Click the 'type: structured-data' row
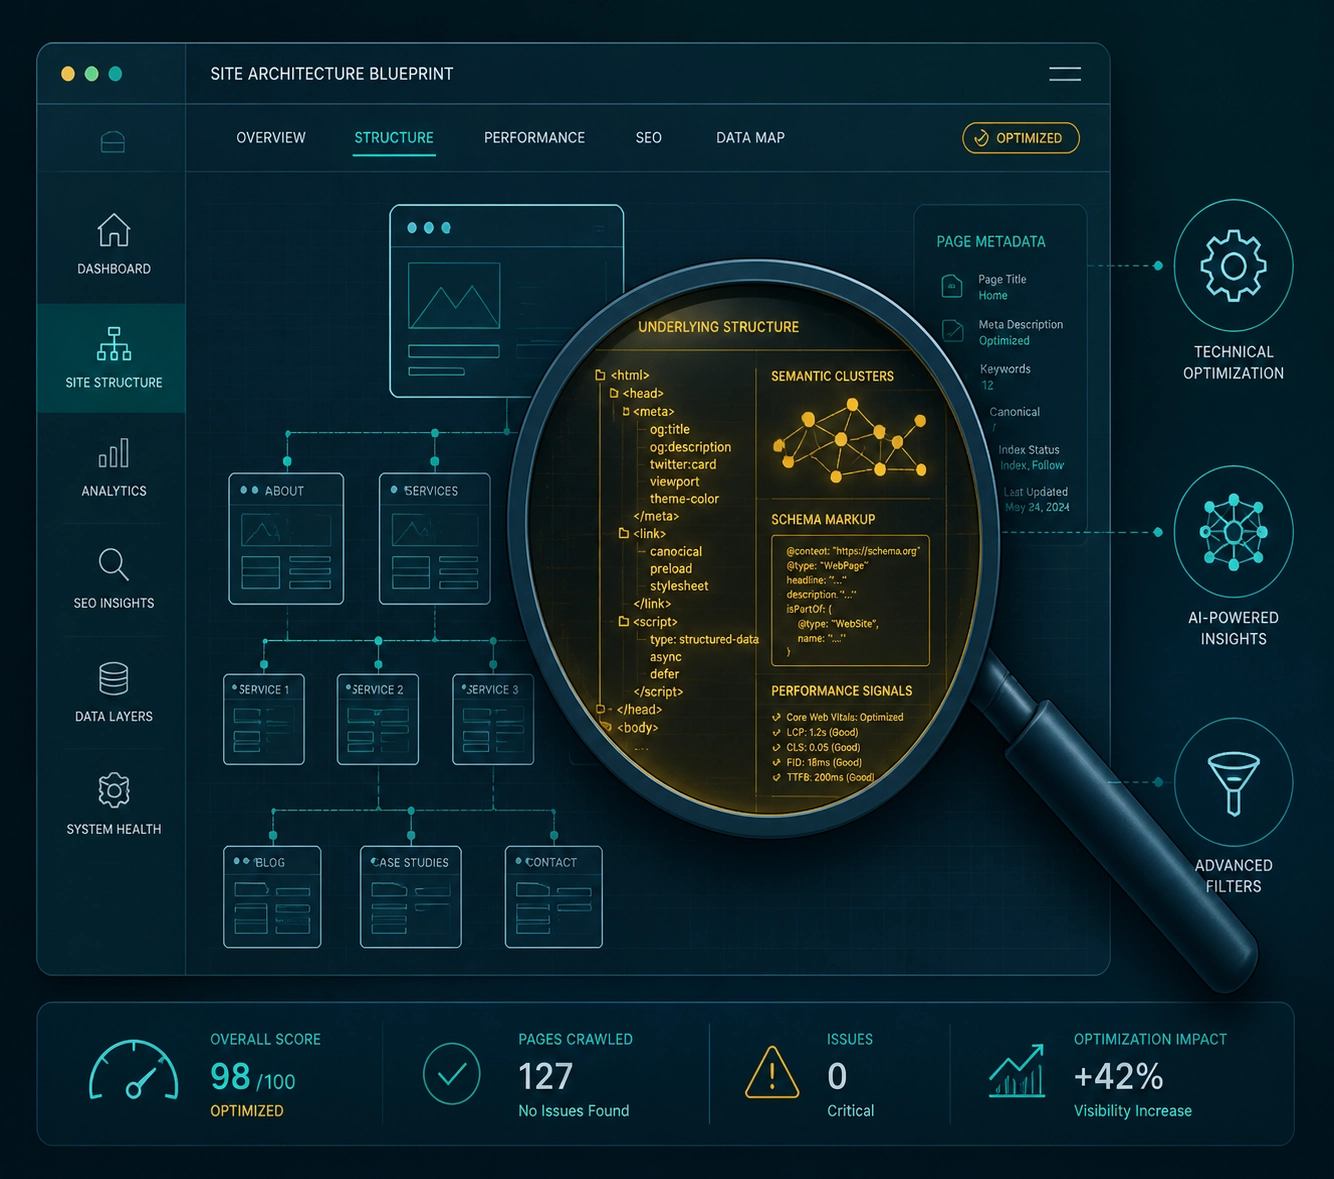This screenshot has width=1334, height=1179. tap(704, 640)
